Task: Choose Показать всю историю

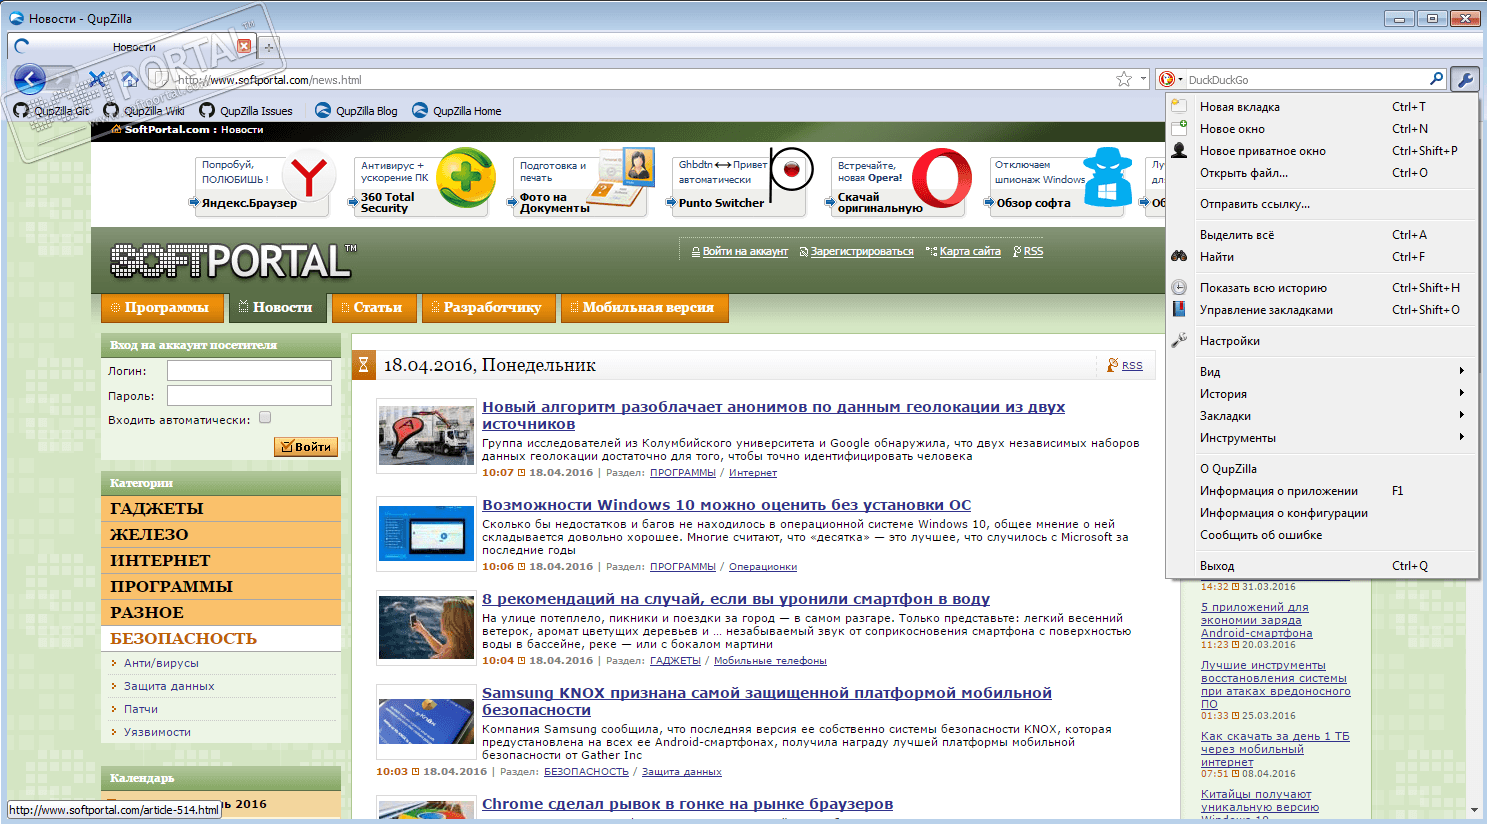Action: pyautogui.click(x=1322, y=288)
